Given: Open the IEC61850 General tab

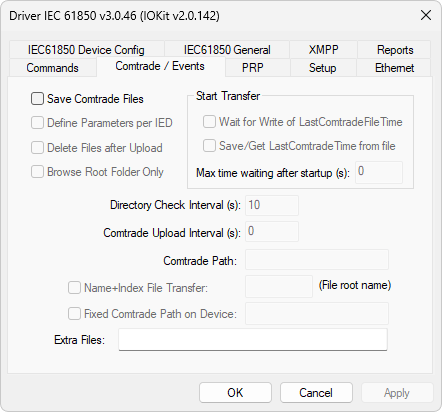Looking at the screenshot, I should (227, 50).
